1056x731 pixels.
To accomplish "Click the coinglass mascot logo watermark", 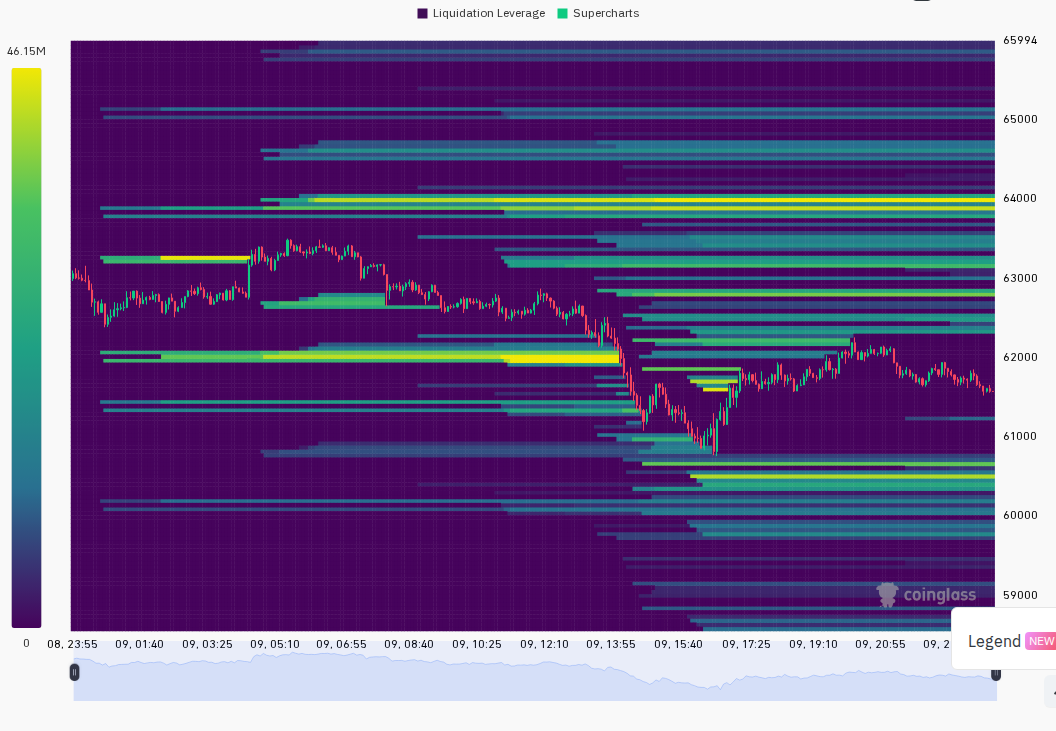I will [888, 595].
